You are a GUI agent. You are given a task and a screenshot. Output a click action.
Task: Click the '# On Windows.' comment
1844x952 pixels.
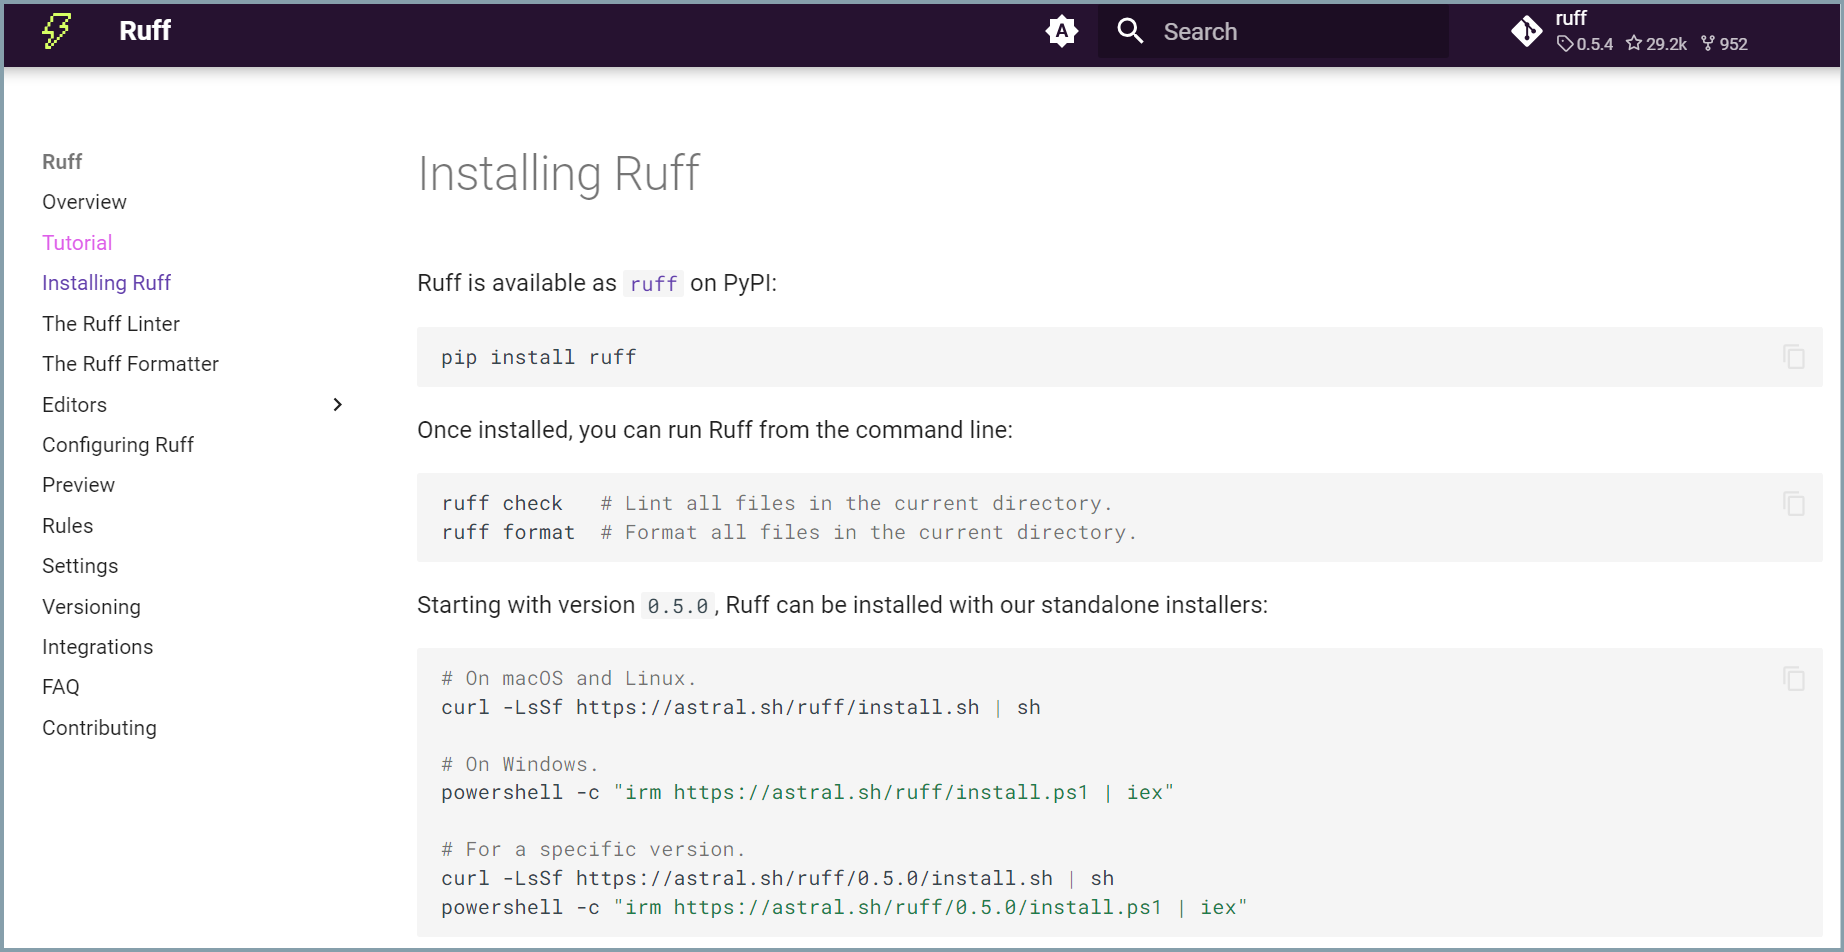tap(520, 765)
